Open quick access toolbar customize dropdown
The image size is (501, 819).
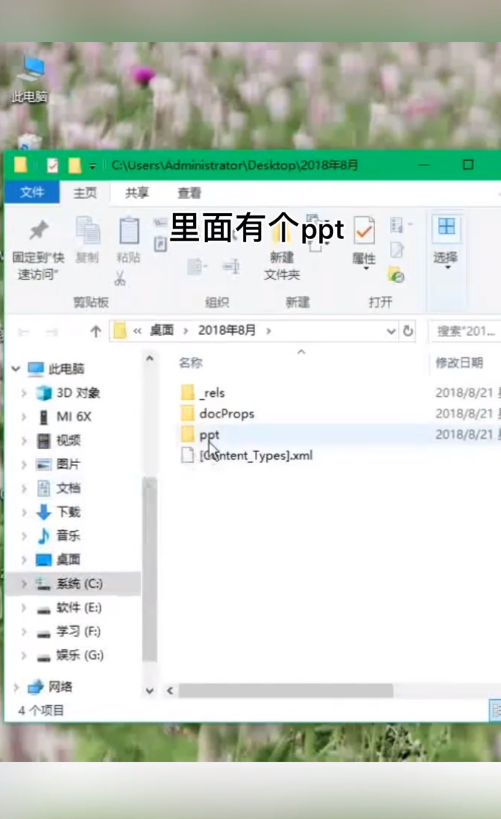pyautogui.click(x=92, y=166)
